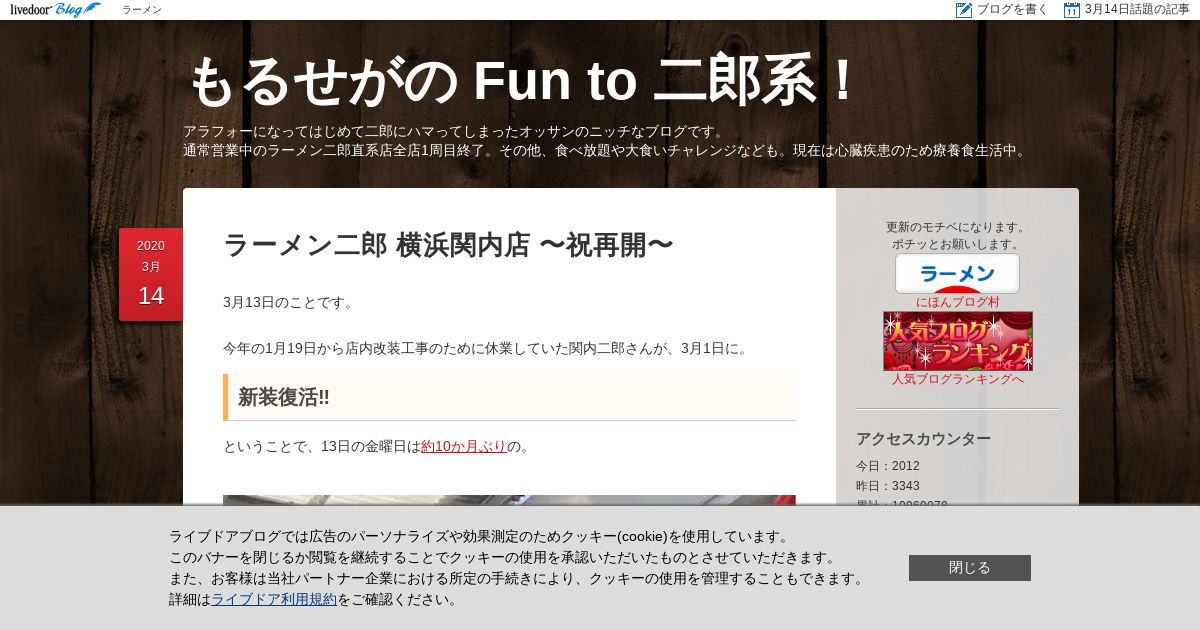
Task: Click 更新のモチベになります。 sidebar text
Action: (x=957, y=227)
